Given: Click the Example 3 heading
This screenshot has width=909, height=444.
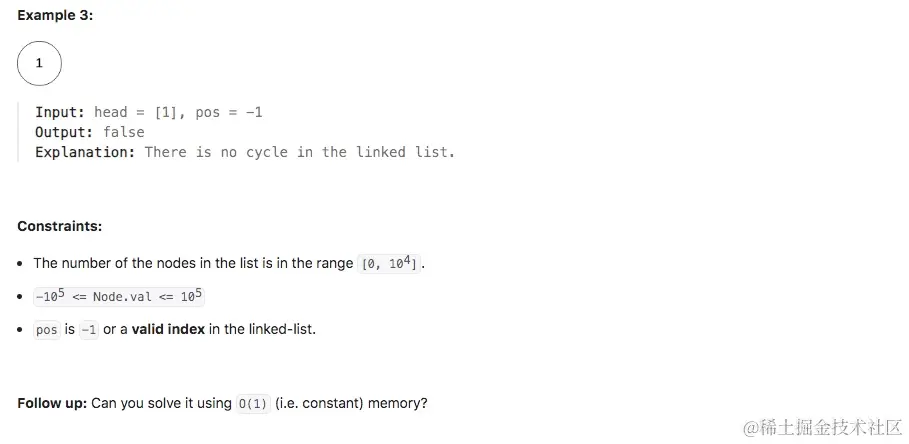Looking at the screenshot, I should click(55, 16).
